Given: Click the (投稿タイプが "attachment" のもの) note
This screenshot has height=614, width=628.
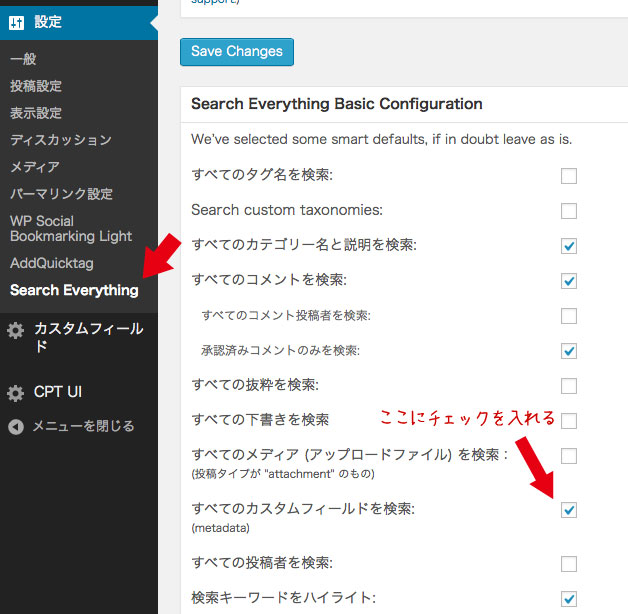Looking at the screenshot, I should pos(283,474).
